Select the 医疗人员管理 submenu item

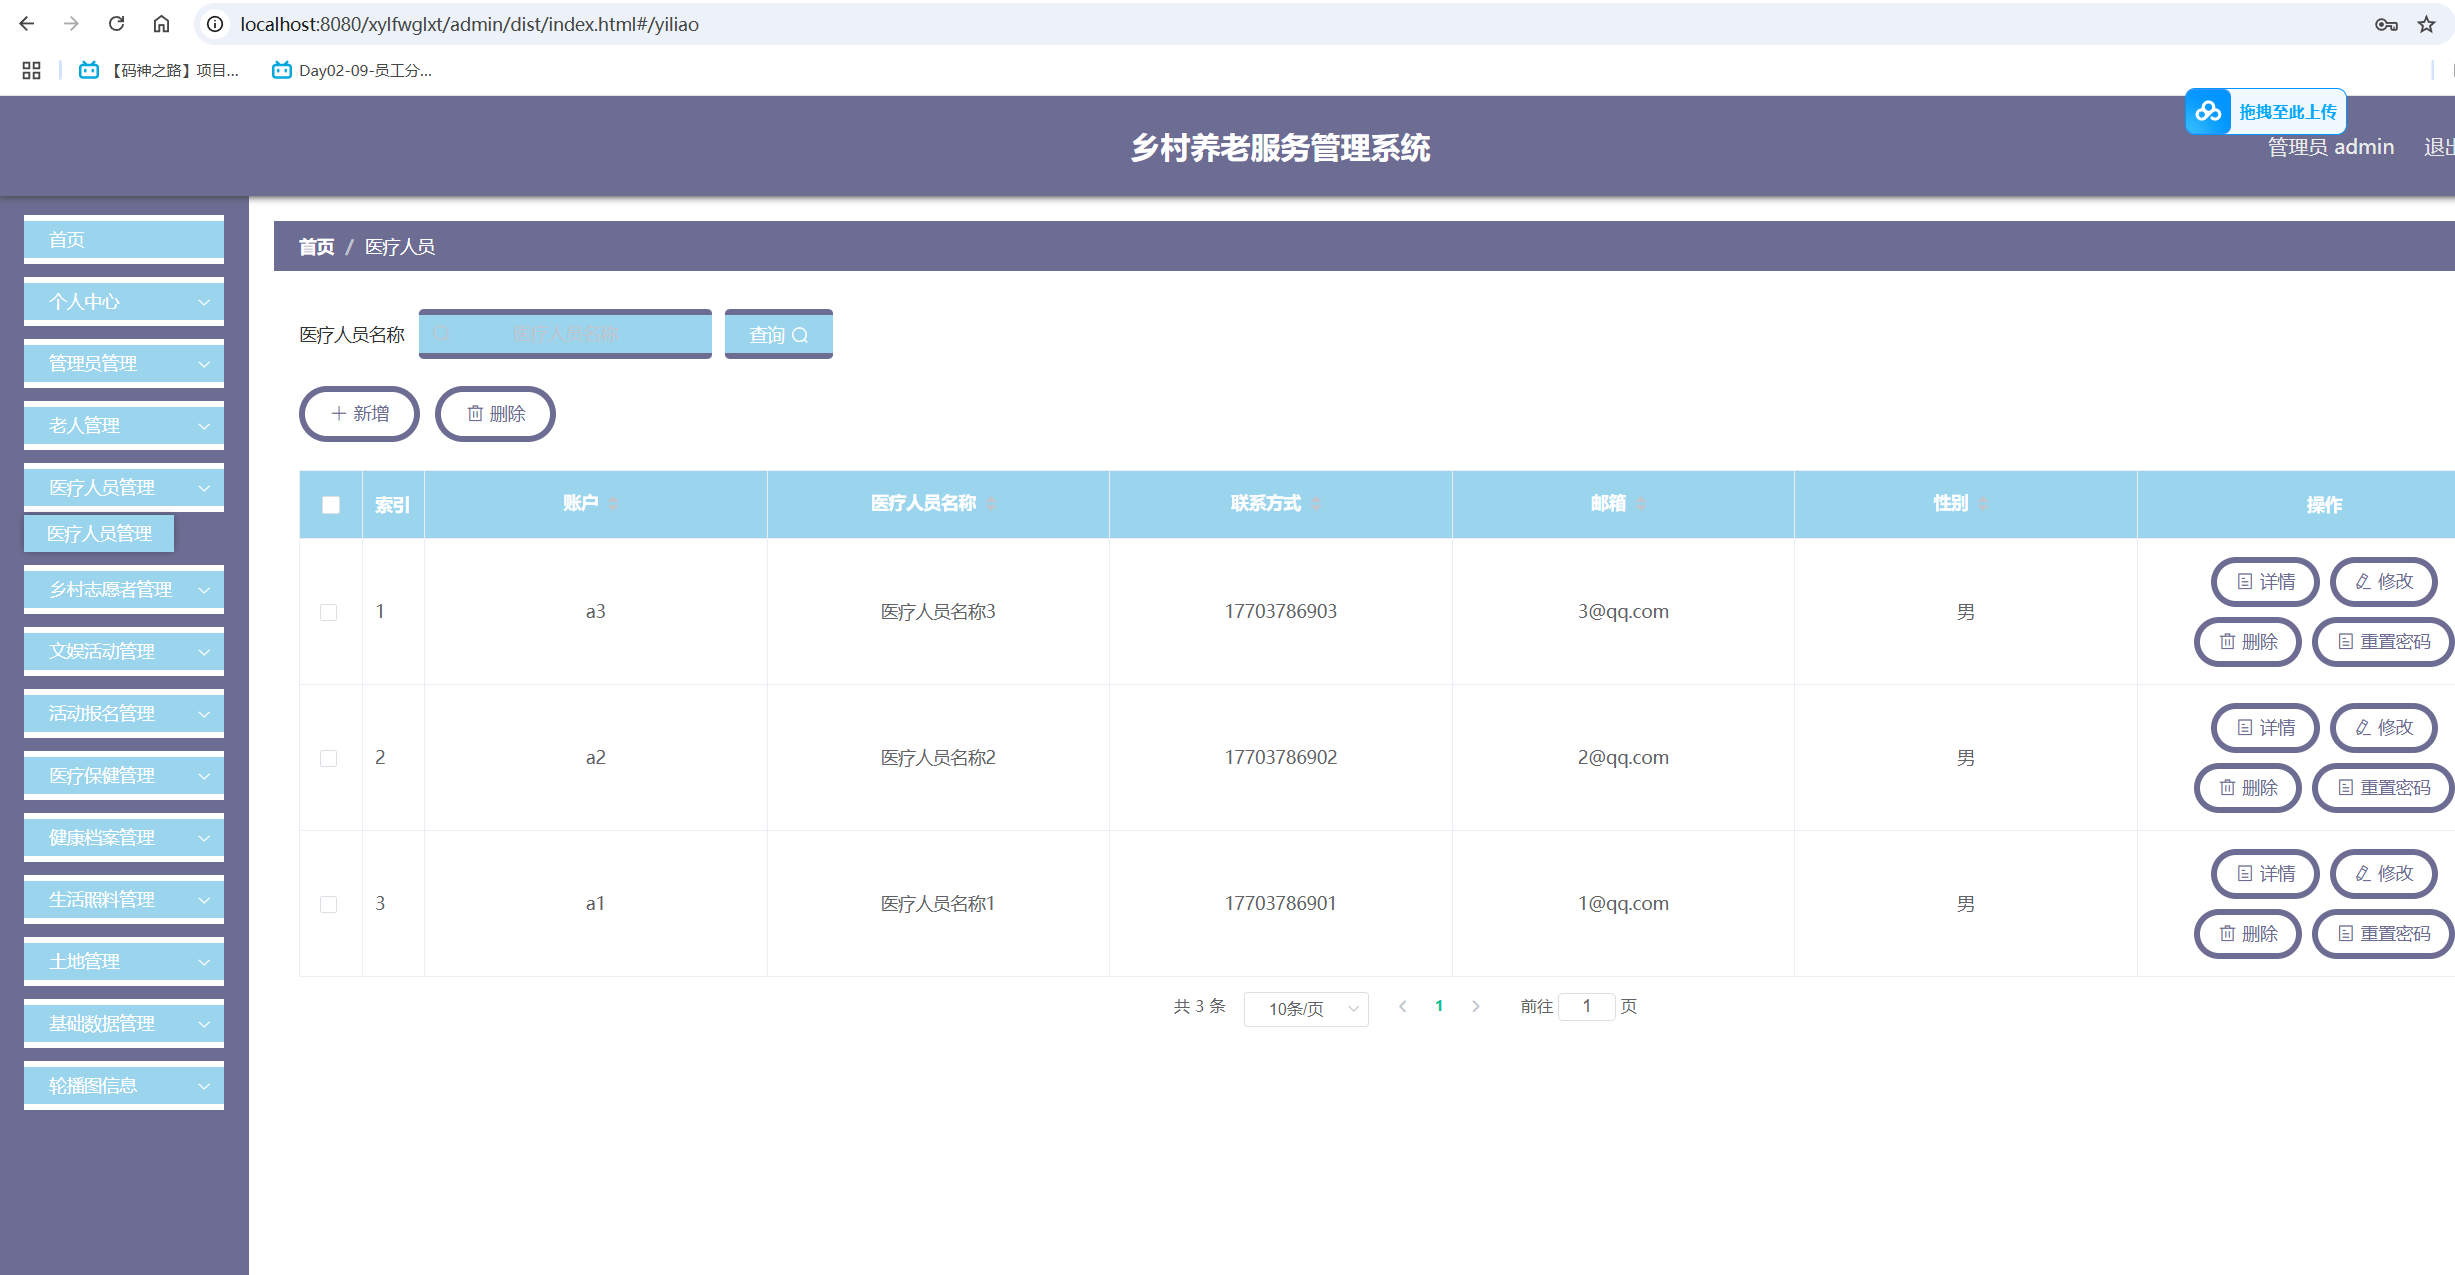(x=99, y=534)
